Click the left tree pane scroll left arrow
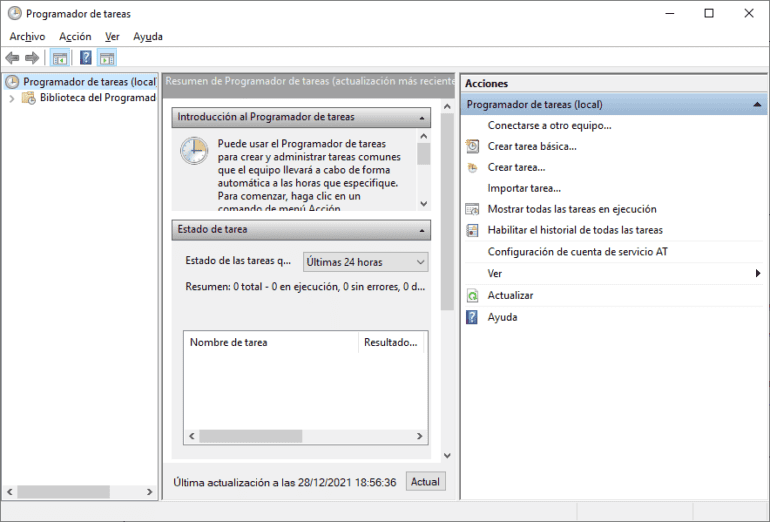This screenshot has height=522, width=770. 10,492
